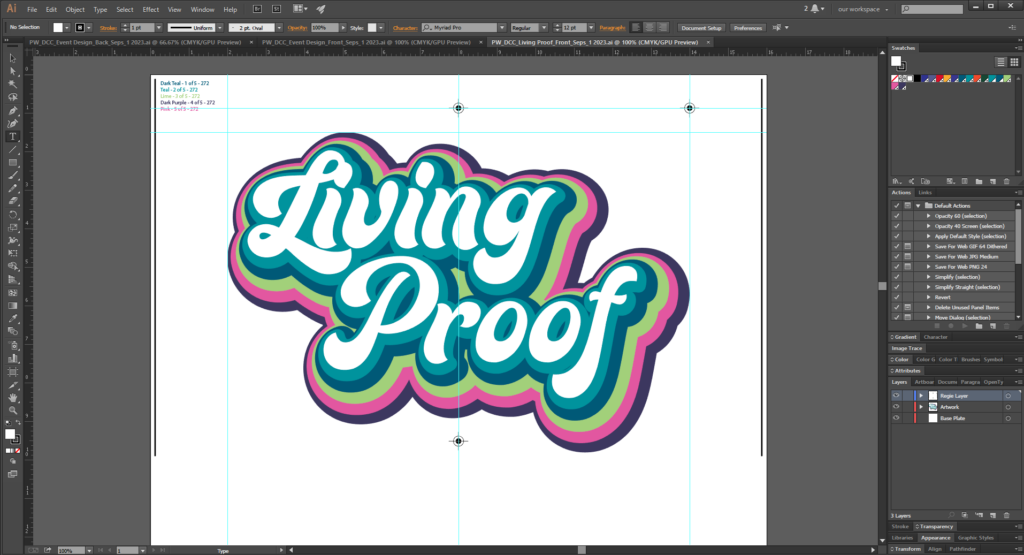Click the Document Setup button
This screenshot has height=555, width=1024.
coord(701,27)
